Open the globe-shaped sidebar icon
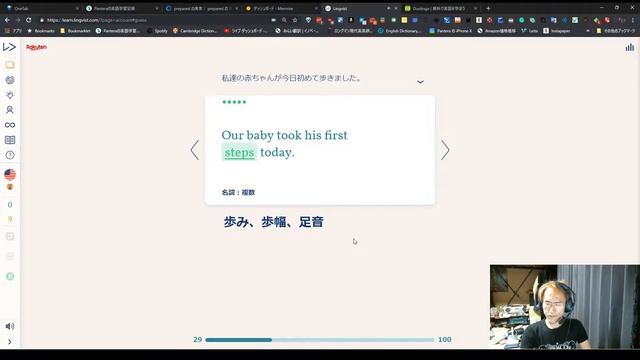 pos(10,80)
